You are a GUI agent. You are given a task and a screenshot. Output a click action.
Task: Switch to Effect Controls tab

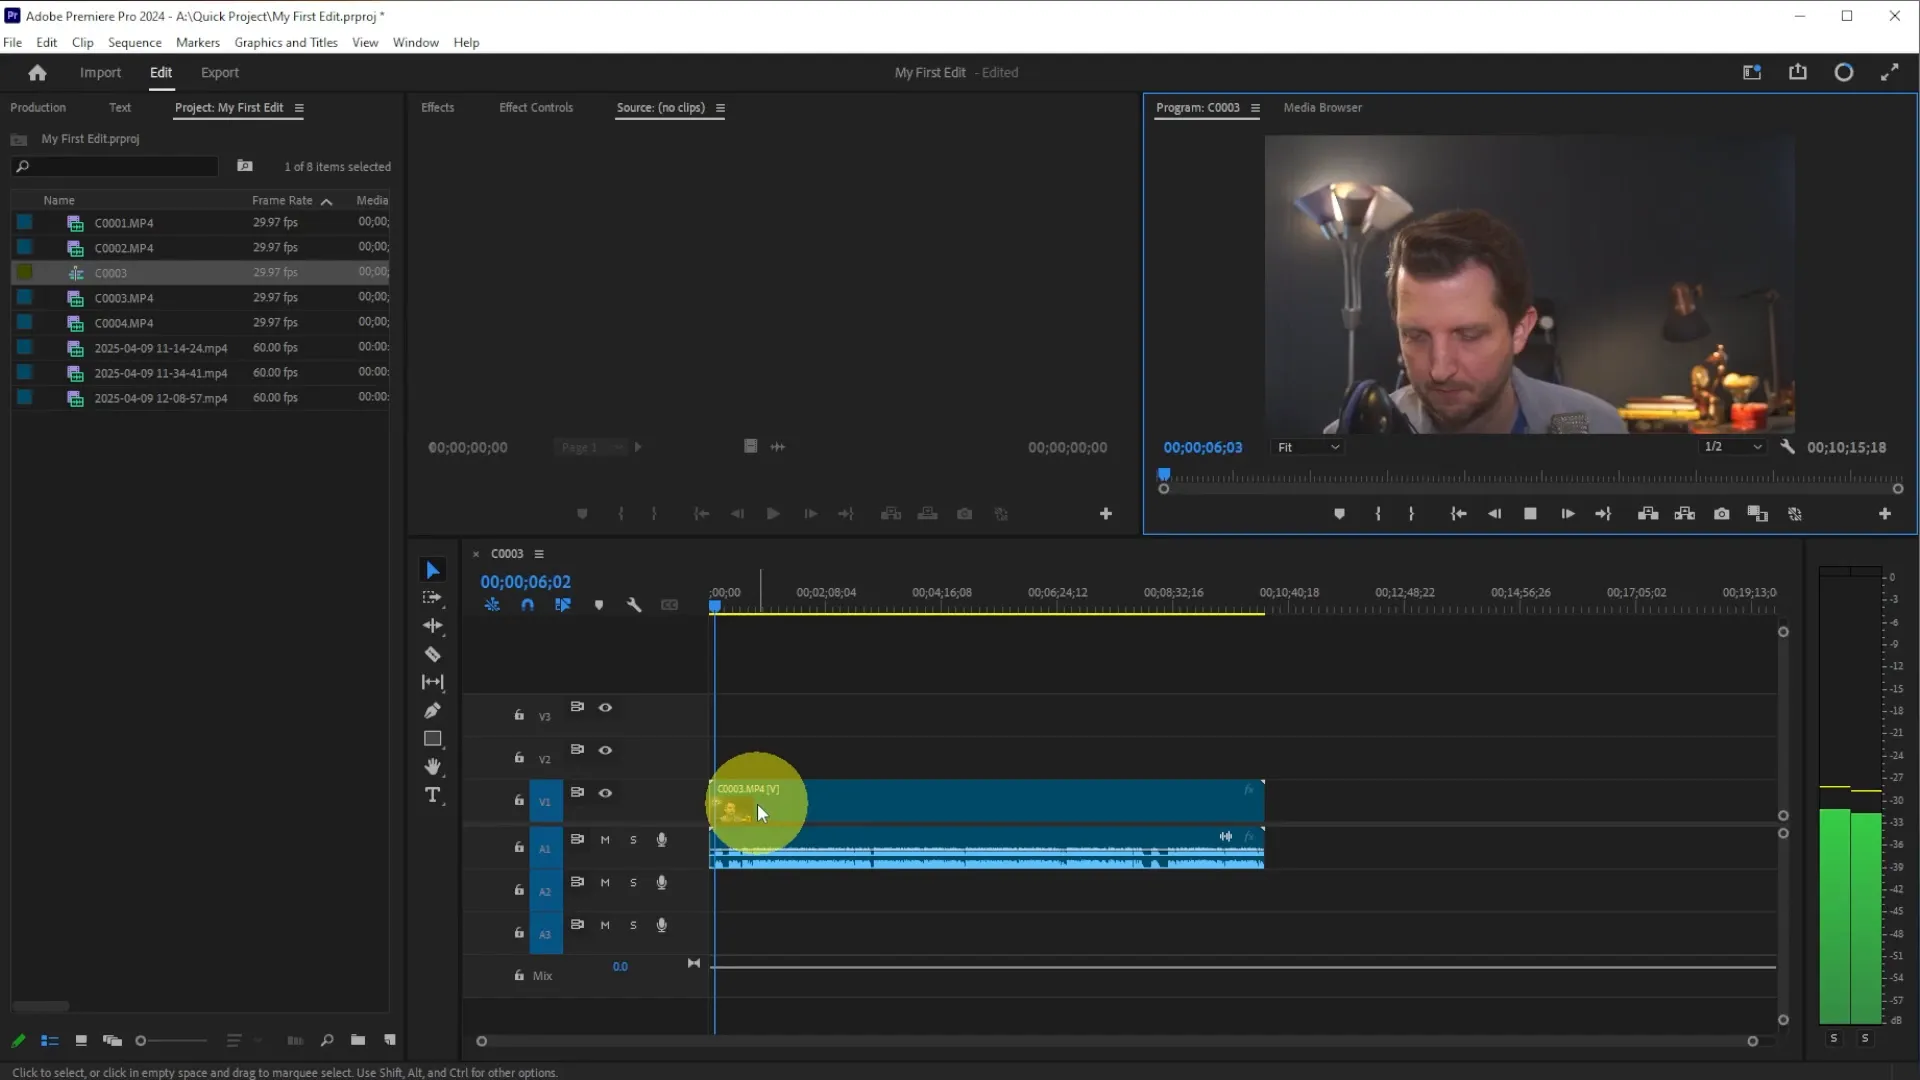click(536, 108)
